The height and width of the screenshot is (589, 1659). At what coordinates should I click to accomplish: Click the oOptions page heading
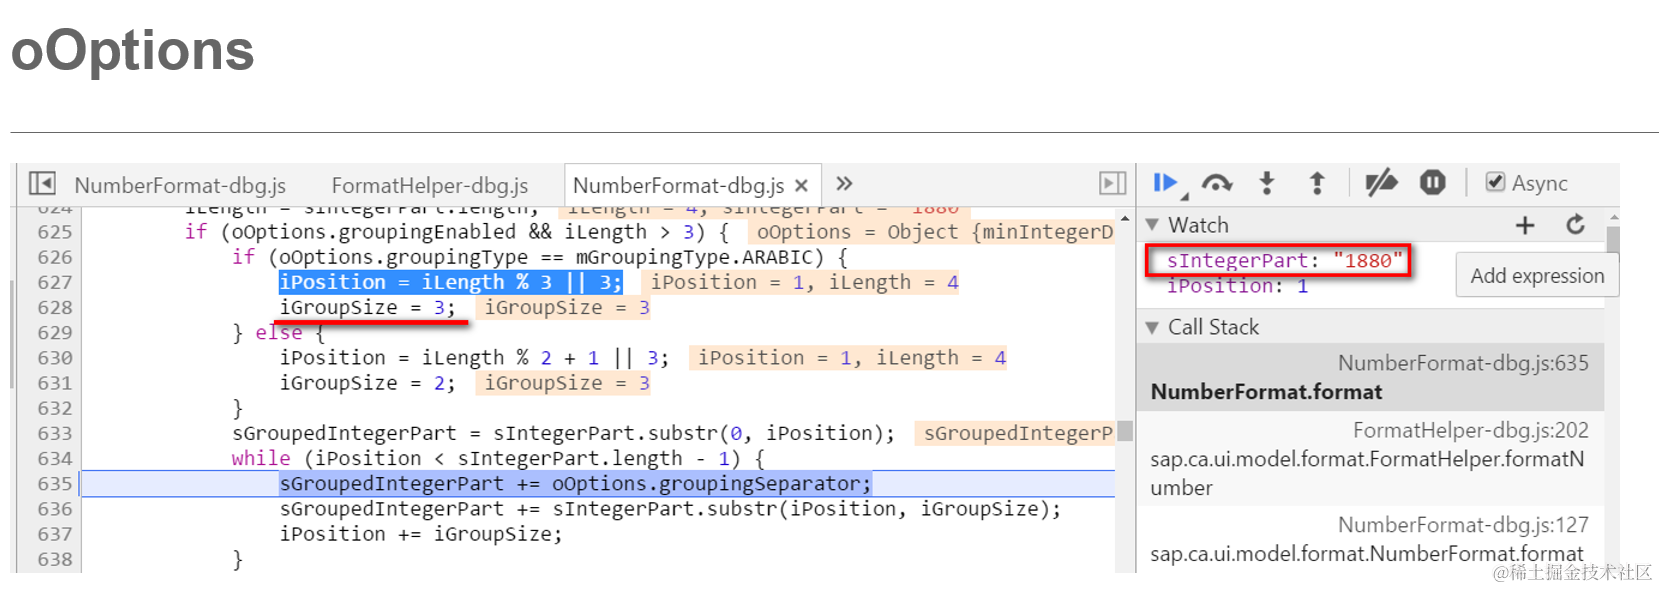coord(132,50)
